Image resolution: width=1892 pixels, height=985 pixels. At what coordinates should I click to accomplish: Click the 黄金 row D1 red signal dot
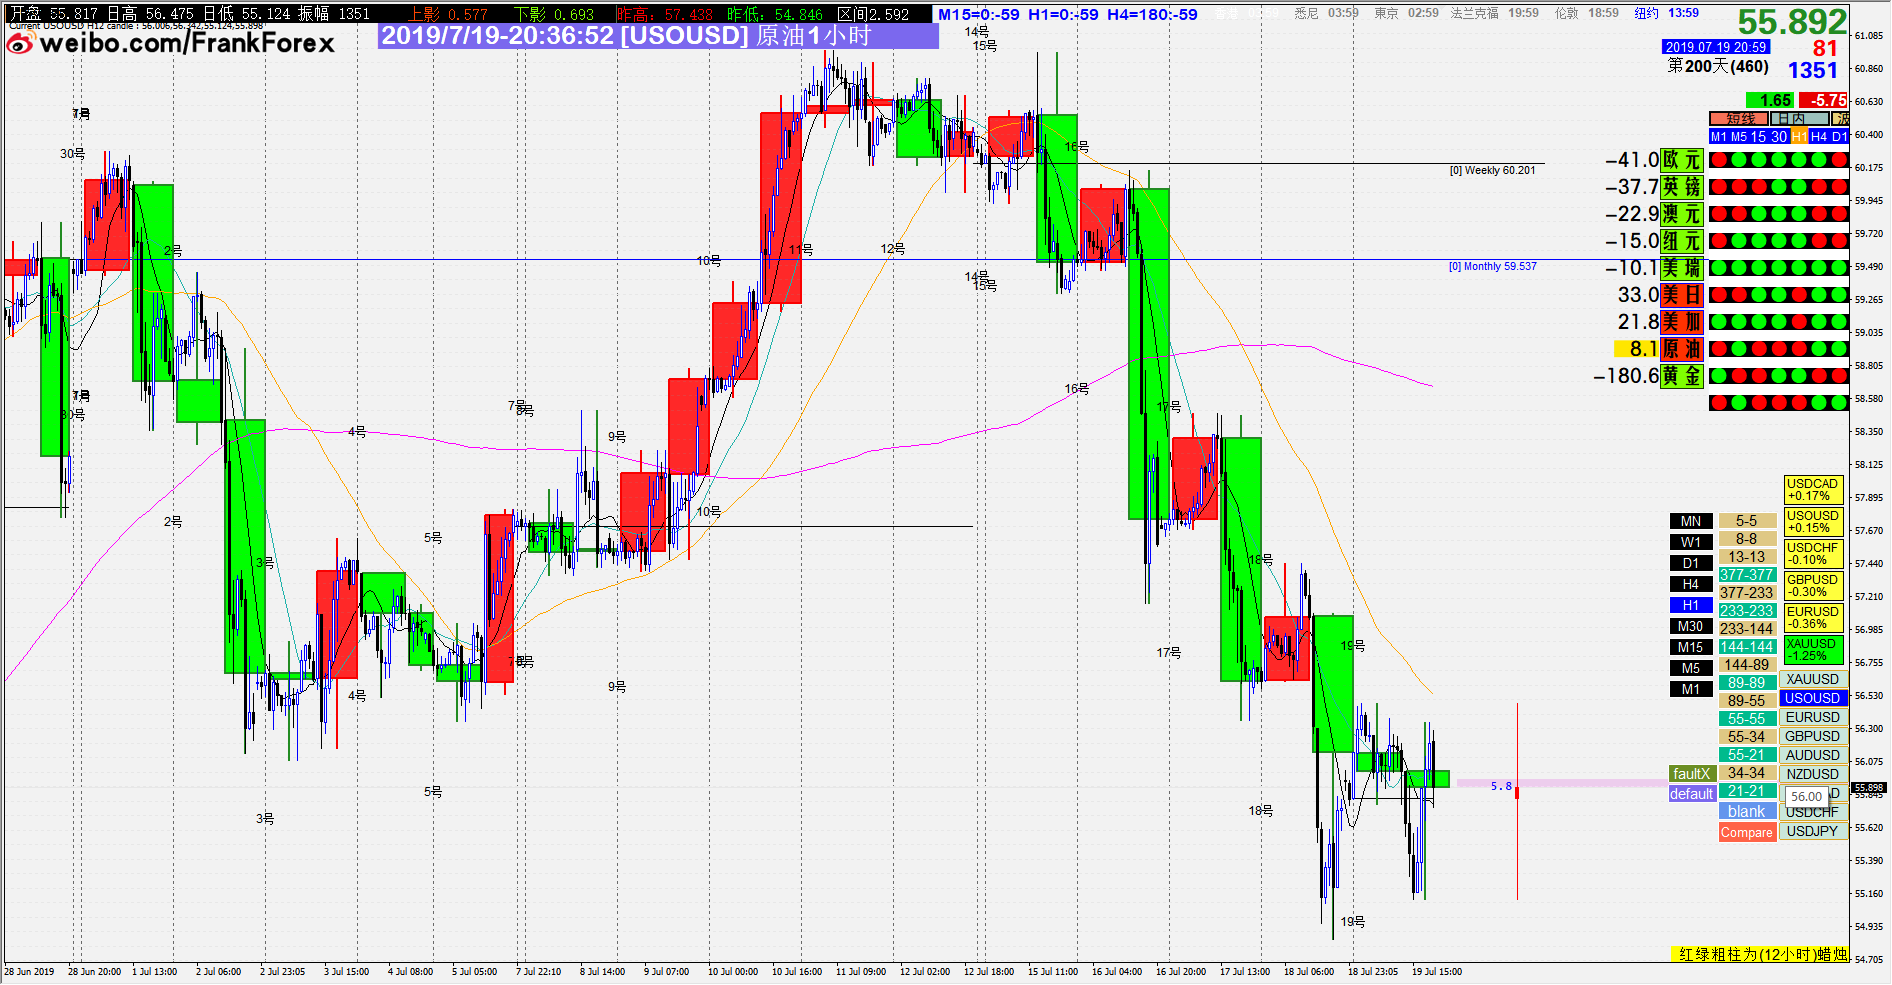1840,376
